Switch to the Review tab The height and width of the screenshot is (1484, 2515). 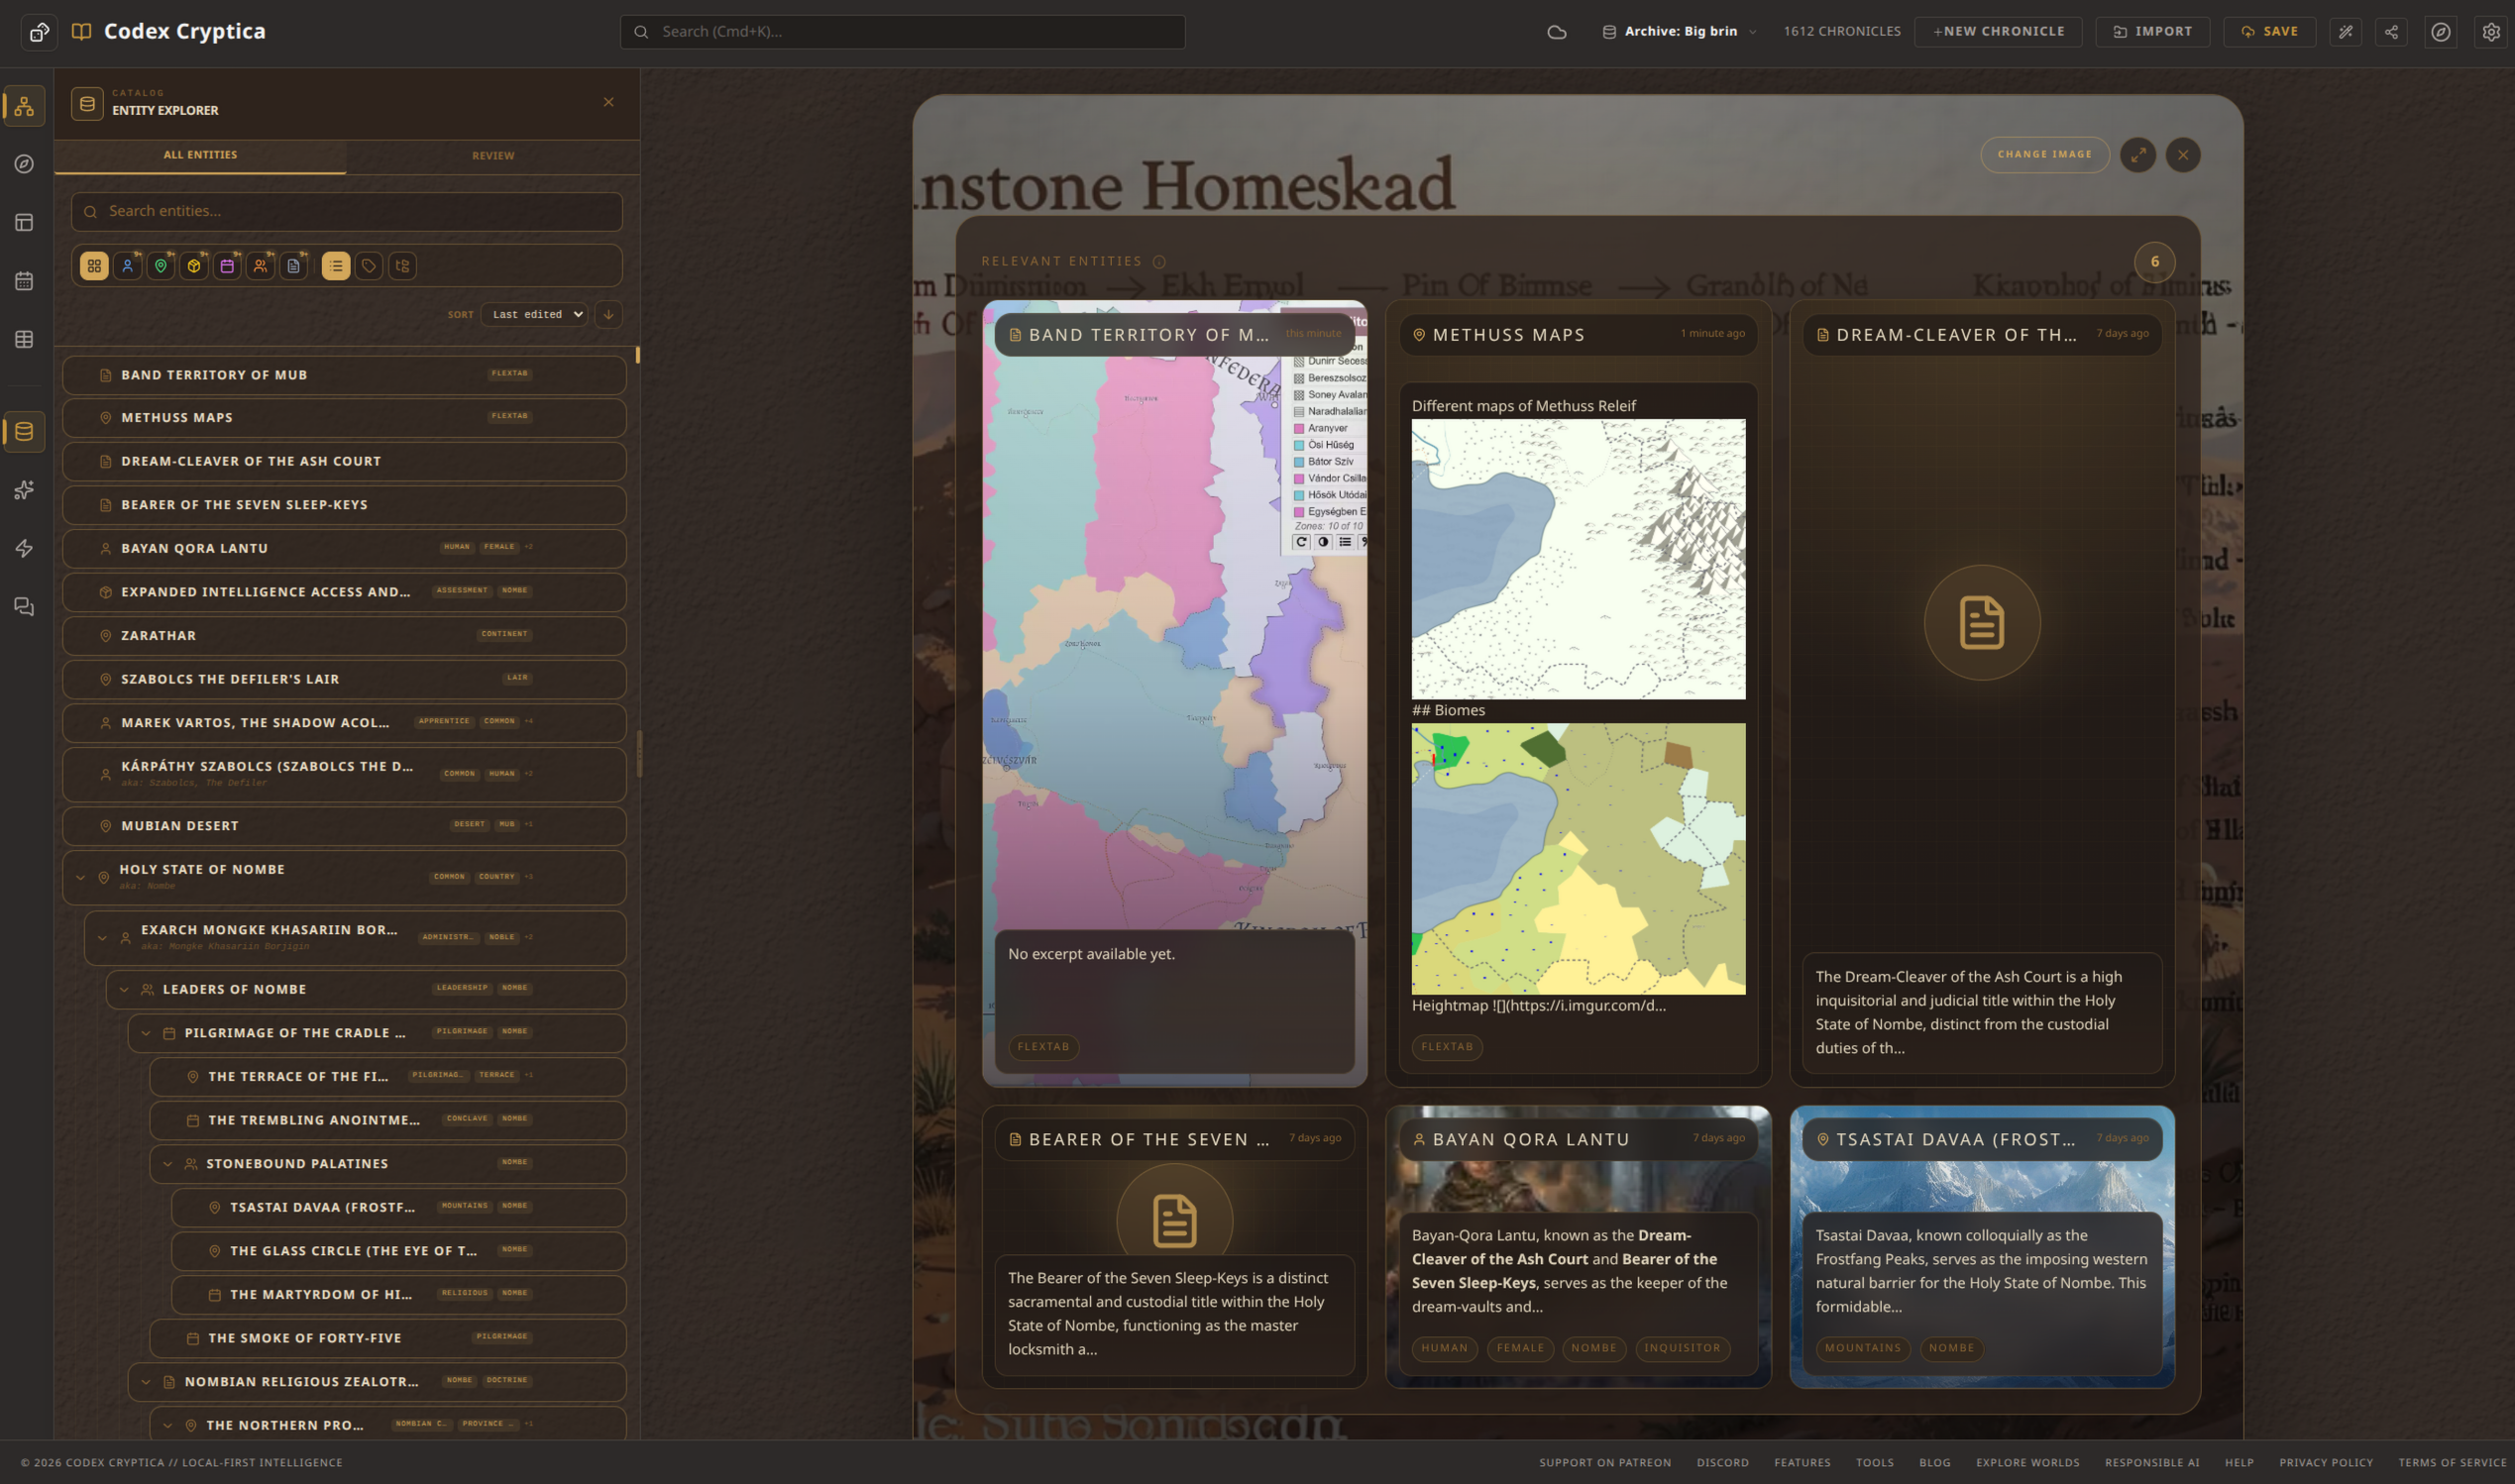click(493, 156)
